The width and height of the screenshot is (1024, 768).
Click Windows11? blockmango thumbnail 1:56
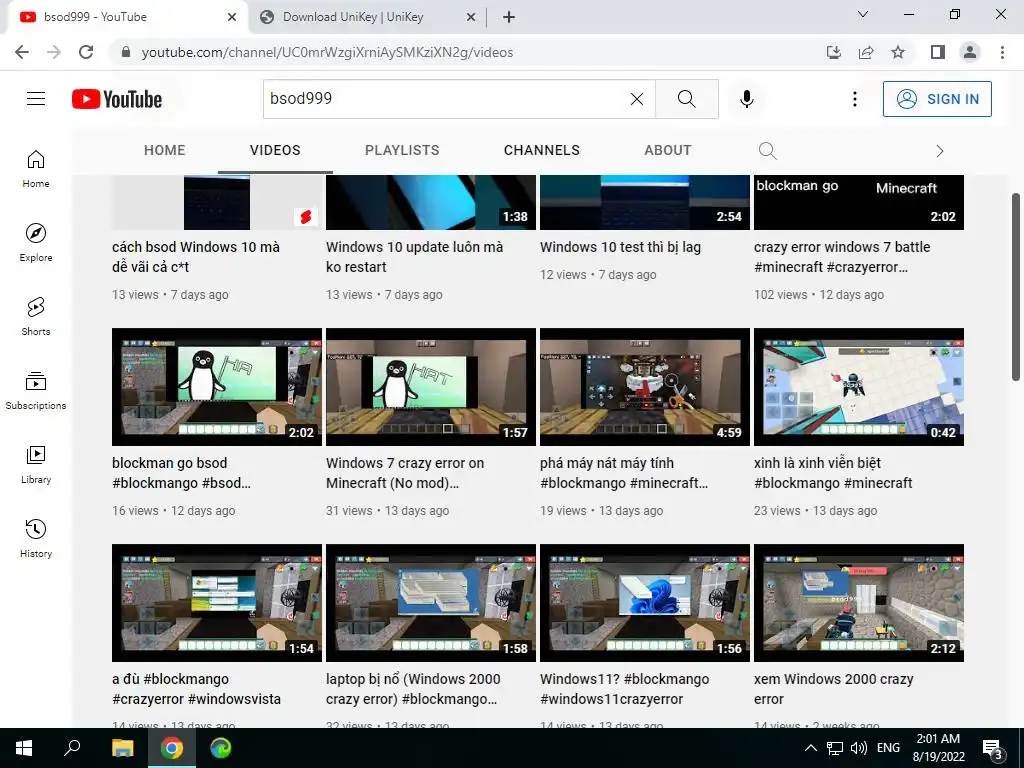645,603
